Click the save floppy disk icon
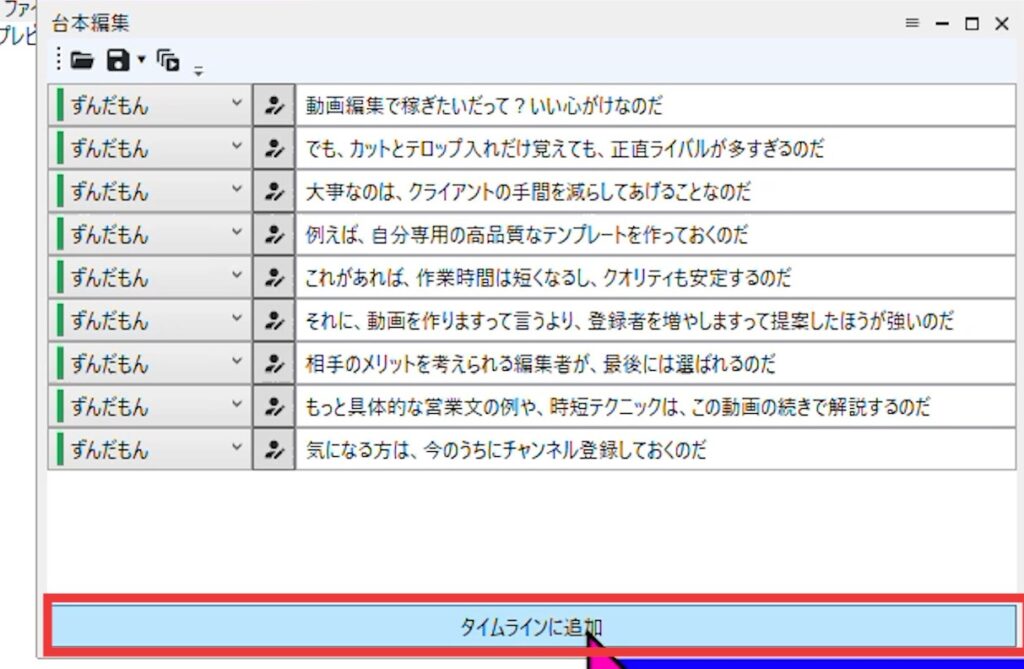Image resolution: width=1024 pixels, height=669 pixels. (118, 61)
